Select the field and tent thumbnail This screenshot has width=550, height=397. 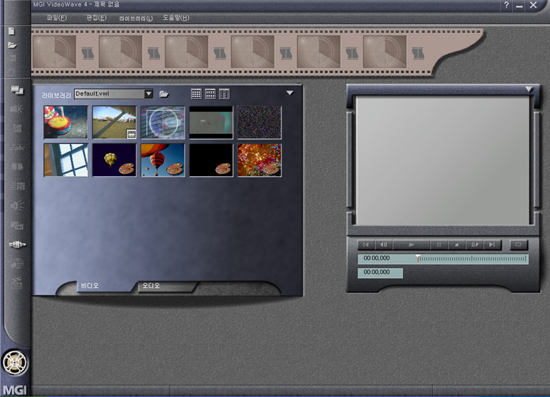[114, 122]
